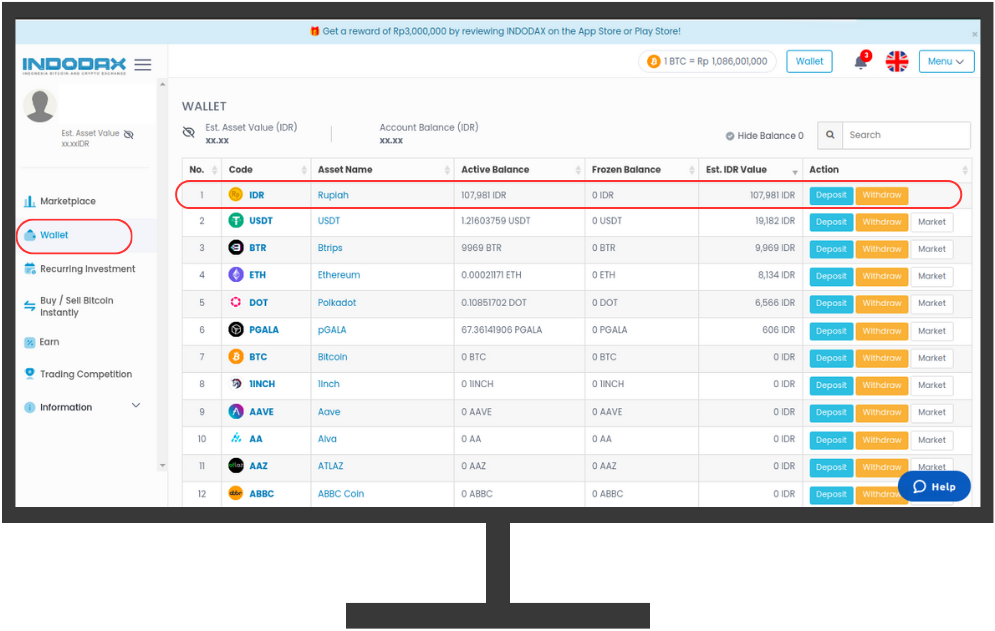Click the PGALA coin icon
This screenshot has height=631, width=995.
pyautogui.click(x=236, y=329)
